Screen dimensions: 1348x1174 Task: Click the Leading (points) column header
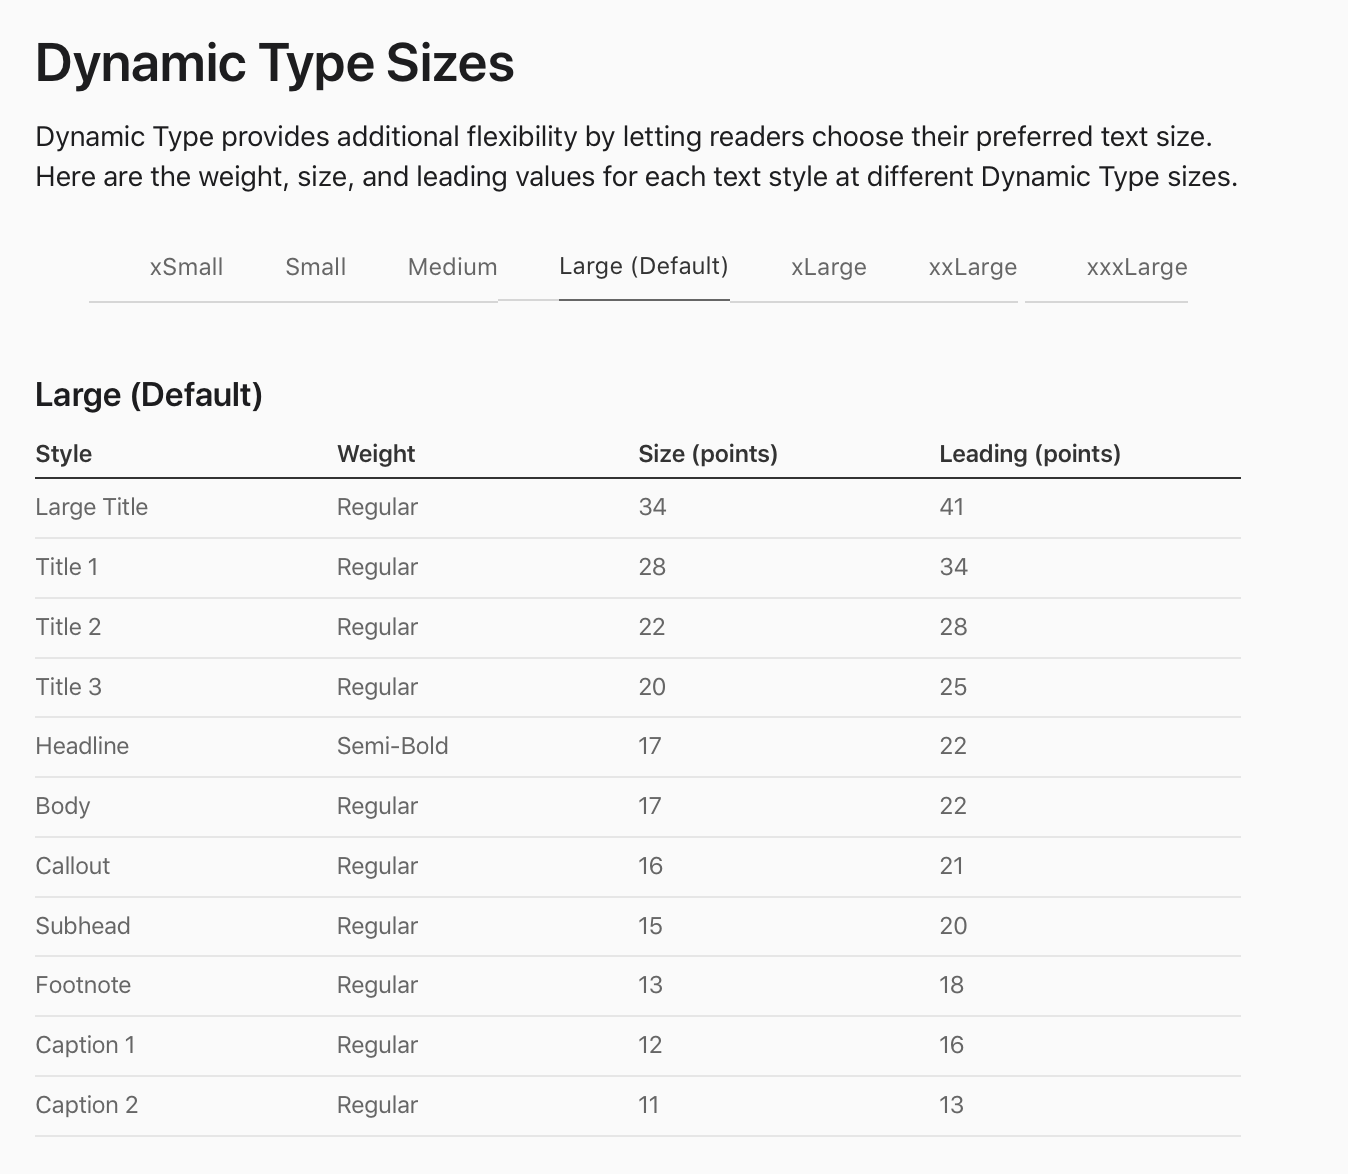click(x=1030, y=454)
